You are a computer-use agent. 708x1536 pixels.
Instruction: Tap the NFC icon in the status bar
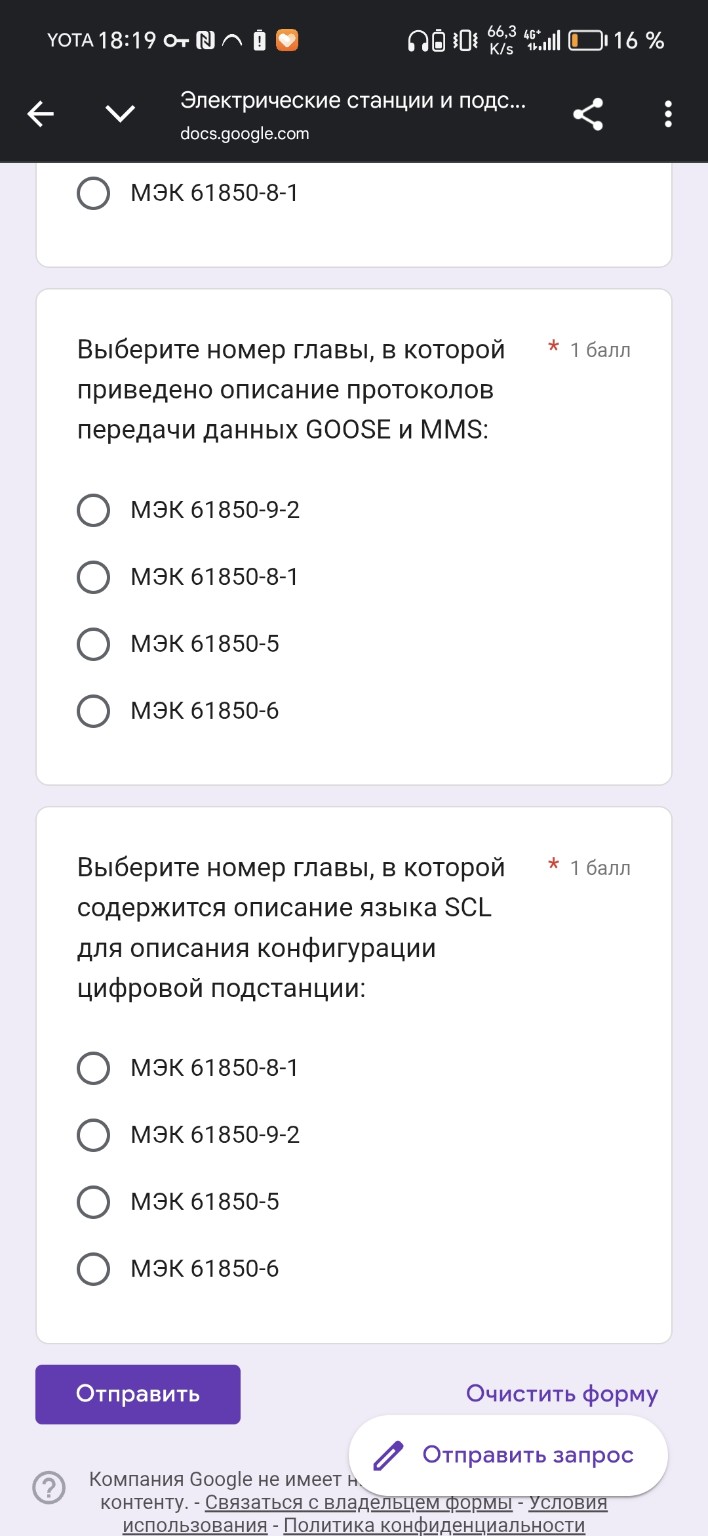[207, 39]
